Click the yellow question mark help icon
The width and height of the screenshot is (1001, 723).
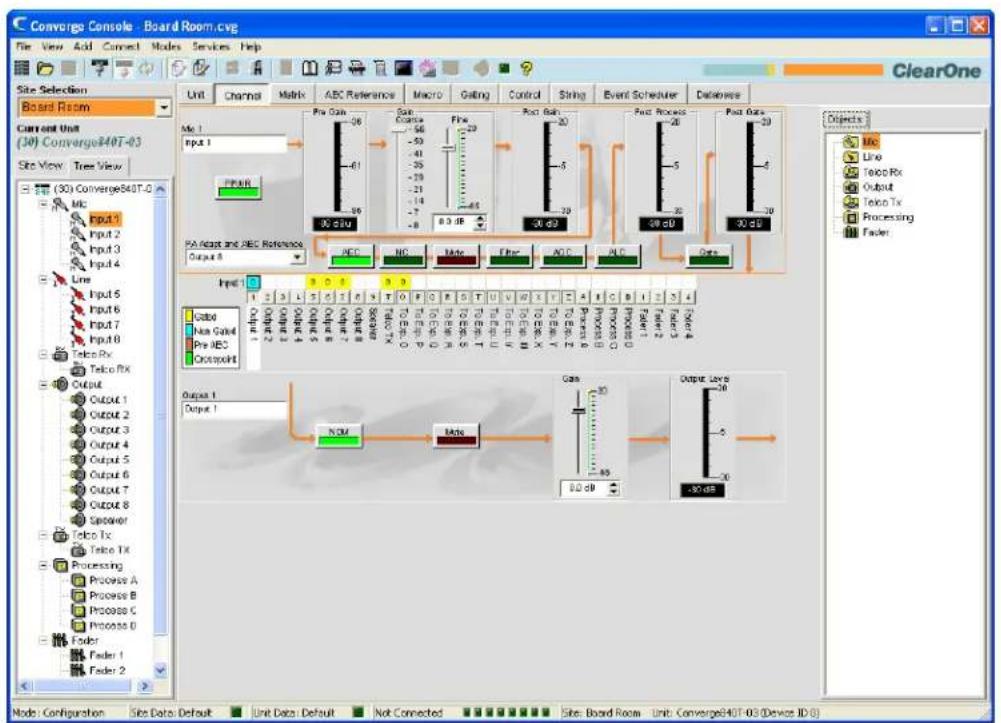click(526, 68)
